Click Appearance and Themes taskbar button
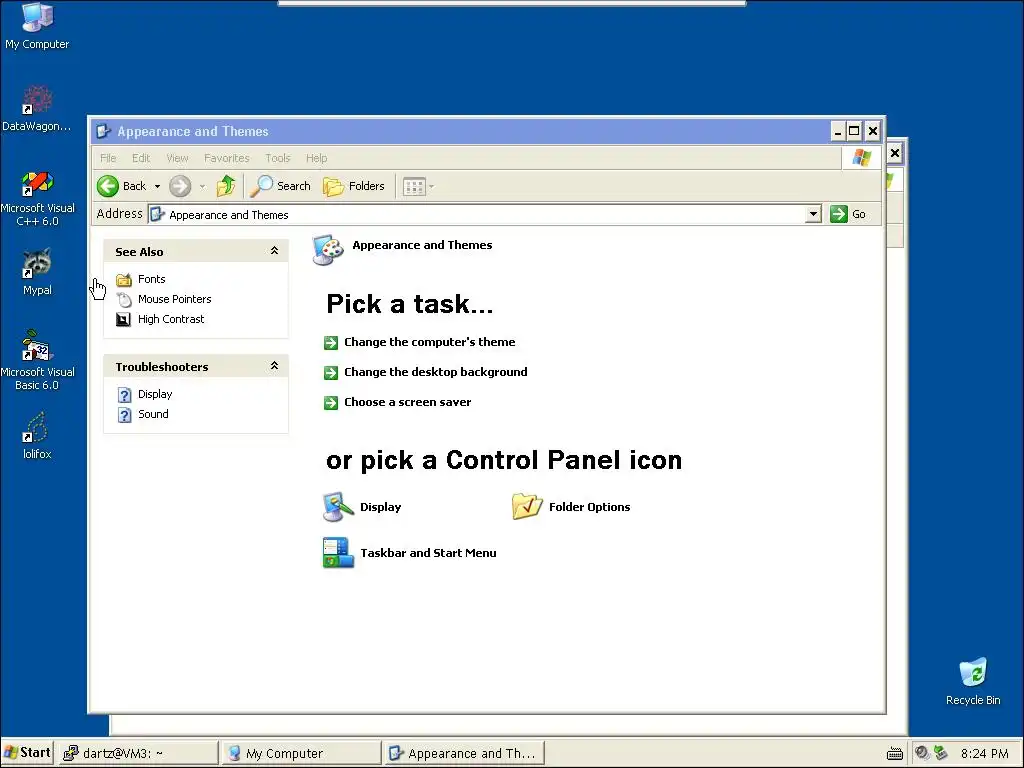The height and width of the screenshot is (768, 1024). pyautogui.click(x=464, y=754)
